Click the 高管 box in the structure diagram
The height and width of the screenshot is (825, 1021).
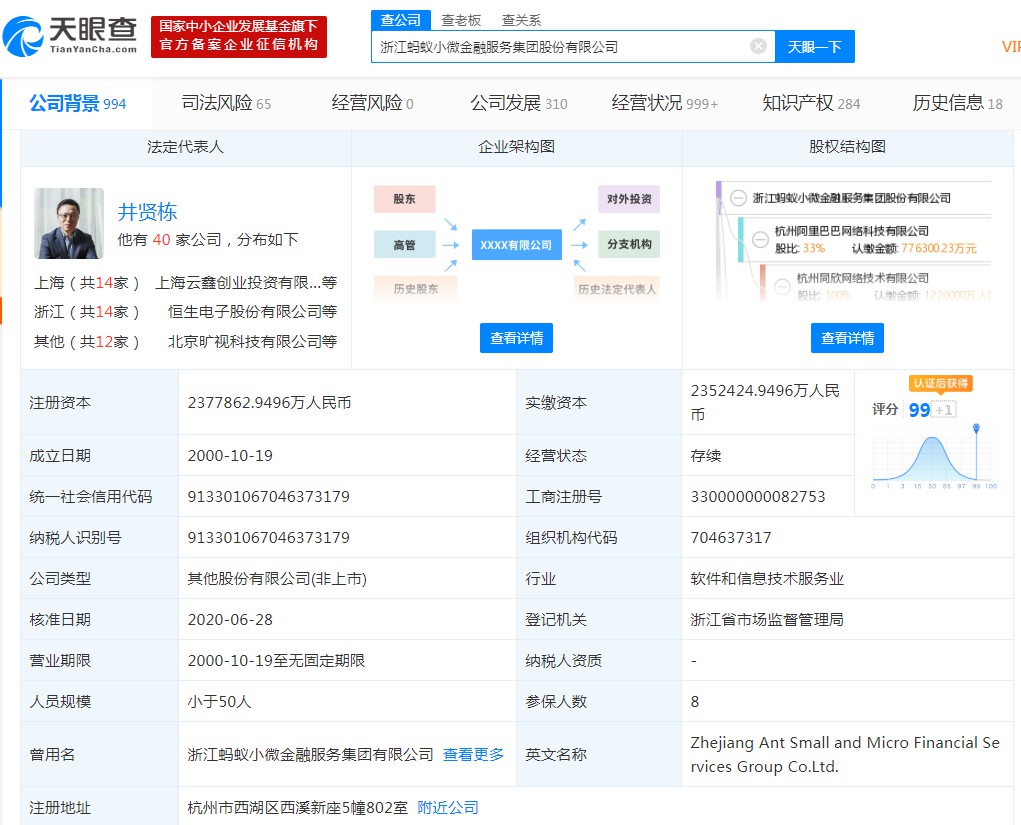(x=404, y=244)
